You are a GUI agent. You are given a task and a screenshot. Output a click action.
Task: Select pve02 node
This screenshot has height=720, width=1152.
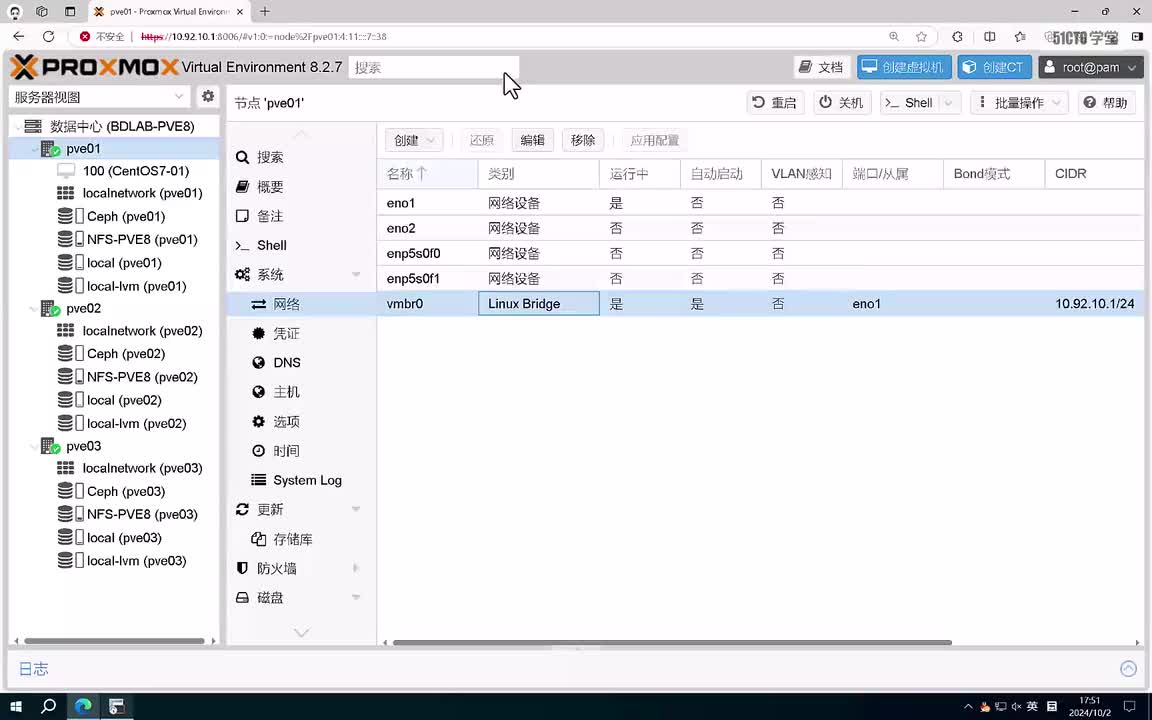pyautogui.click(x=83, y=309)
